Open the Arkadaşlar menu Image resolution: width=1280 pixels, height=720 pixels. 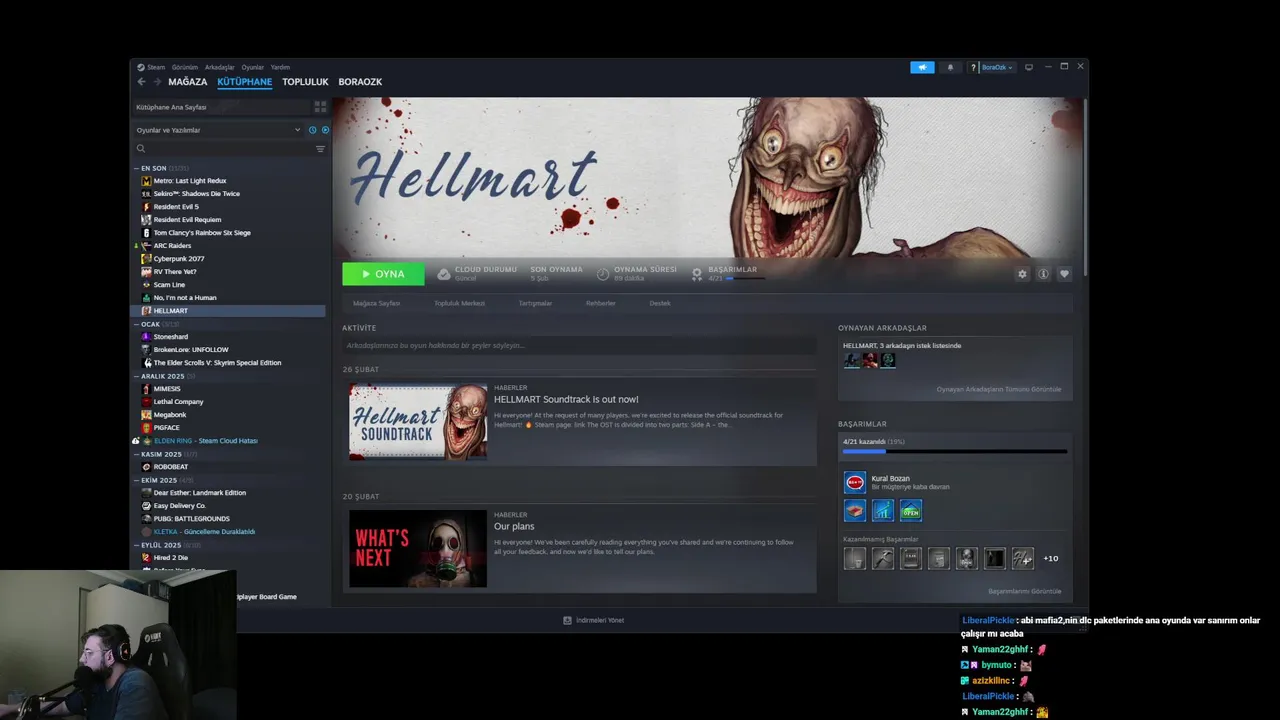click(220, 67)
